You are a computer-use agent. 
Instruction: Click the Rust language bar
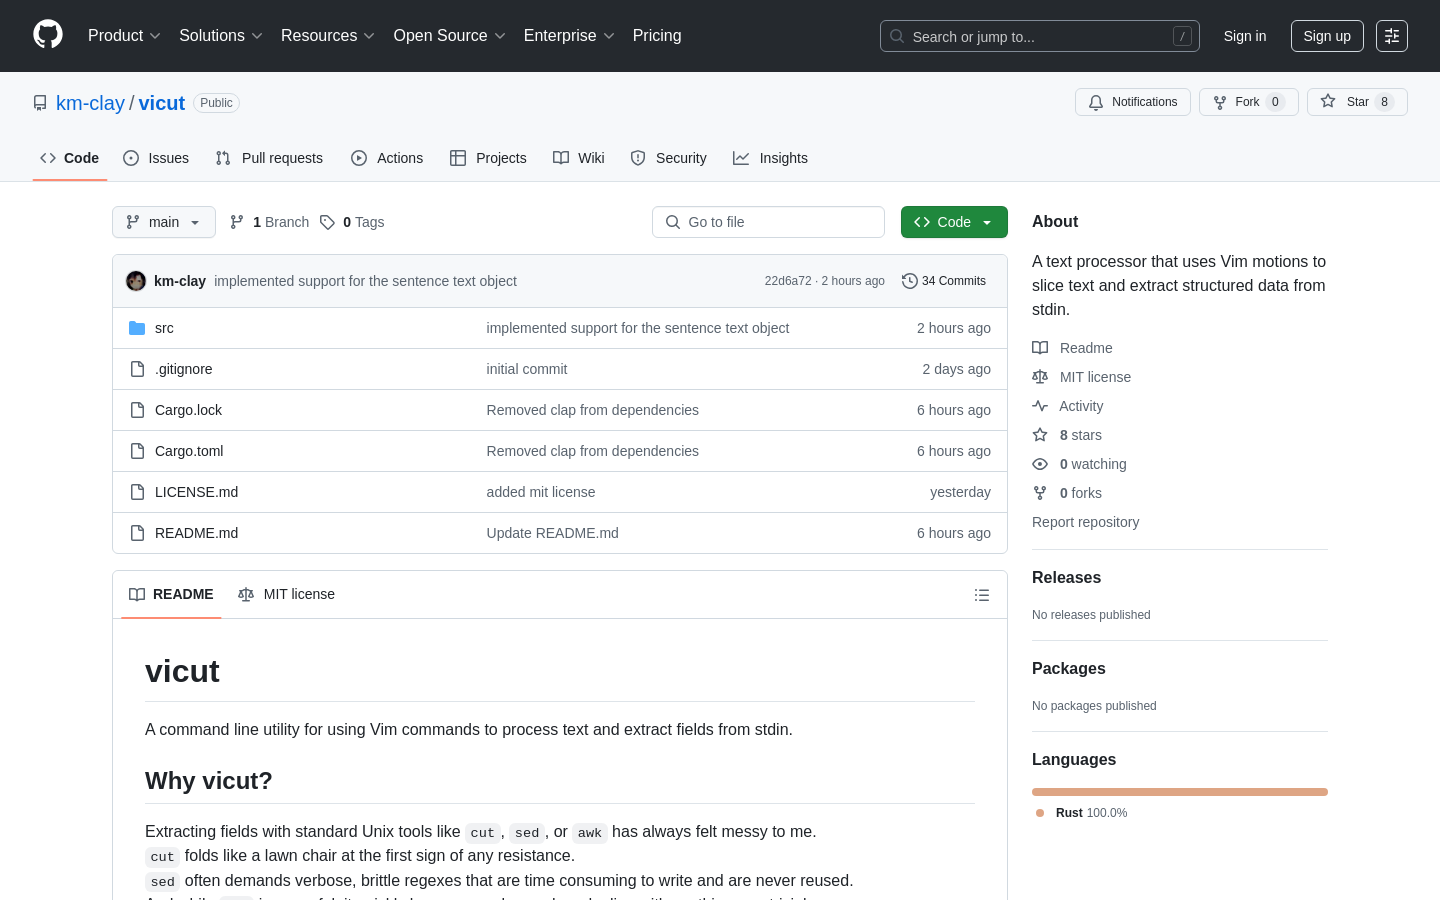coord(1180,792)
